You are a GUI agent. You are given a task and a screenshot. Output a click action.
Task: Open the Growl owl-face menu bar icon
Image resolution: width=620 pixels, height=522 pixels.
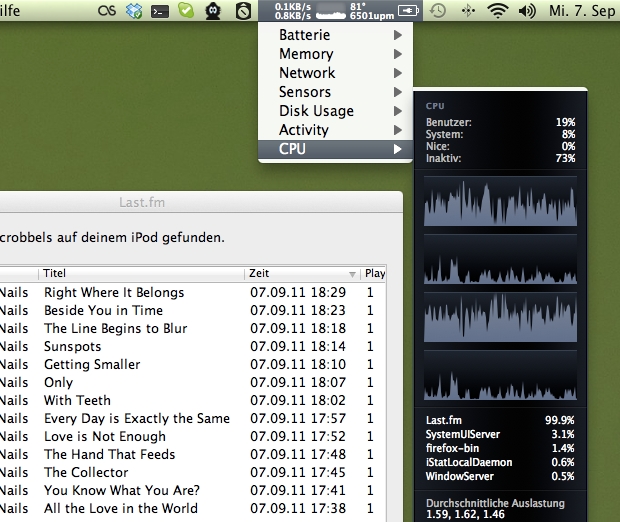(213, 11)
